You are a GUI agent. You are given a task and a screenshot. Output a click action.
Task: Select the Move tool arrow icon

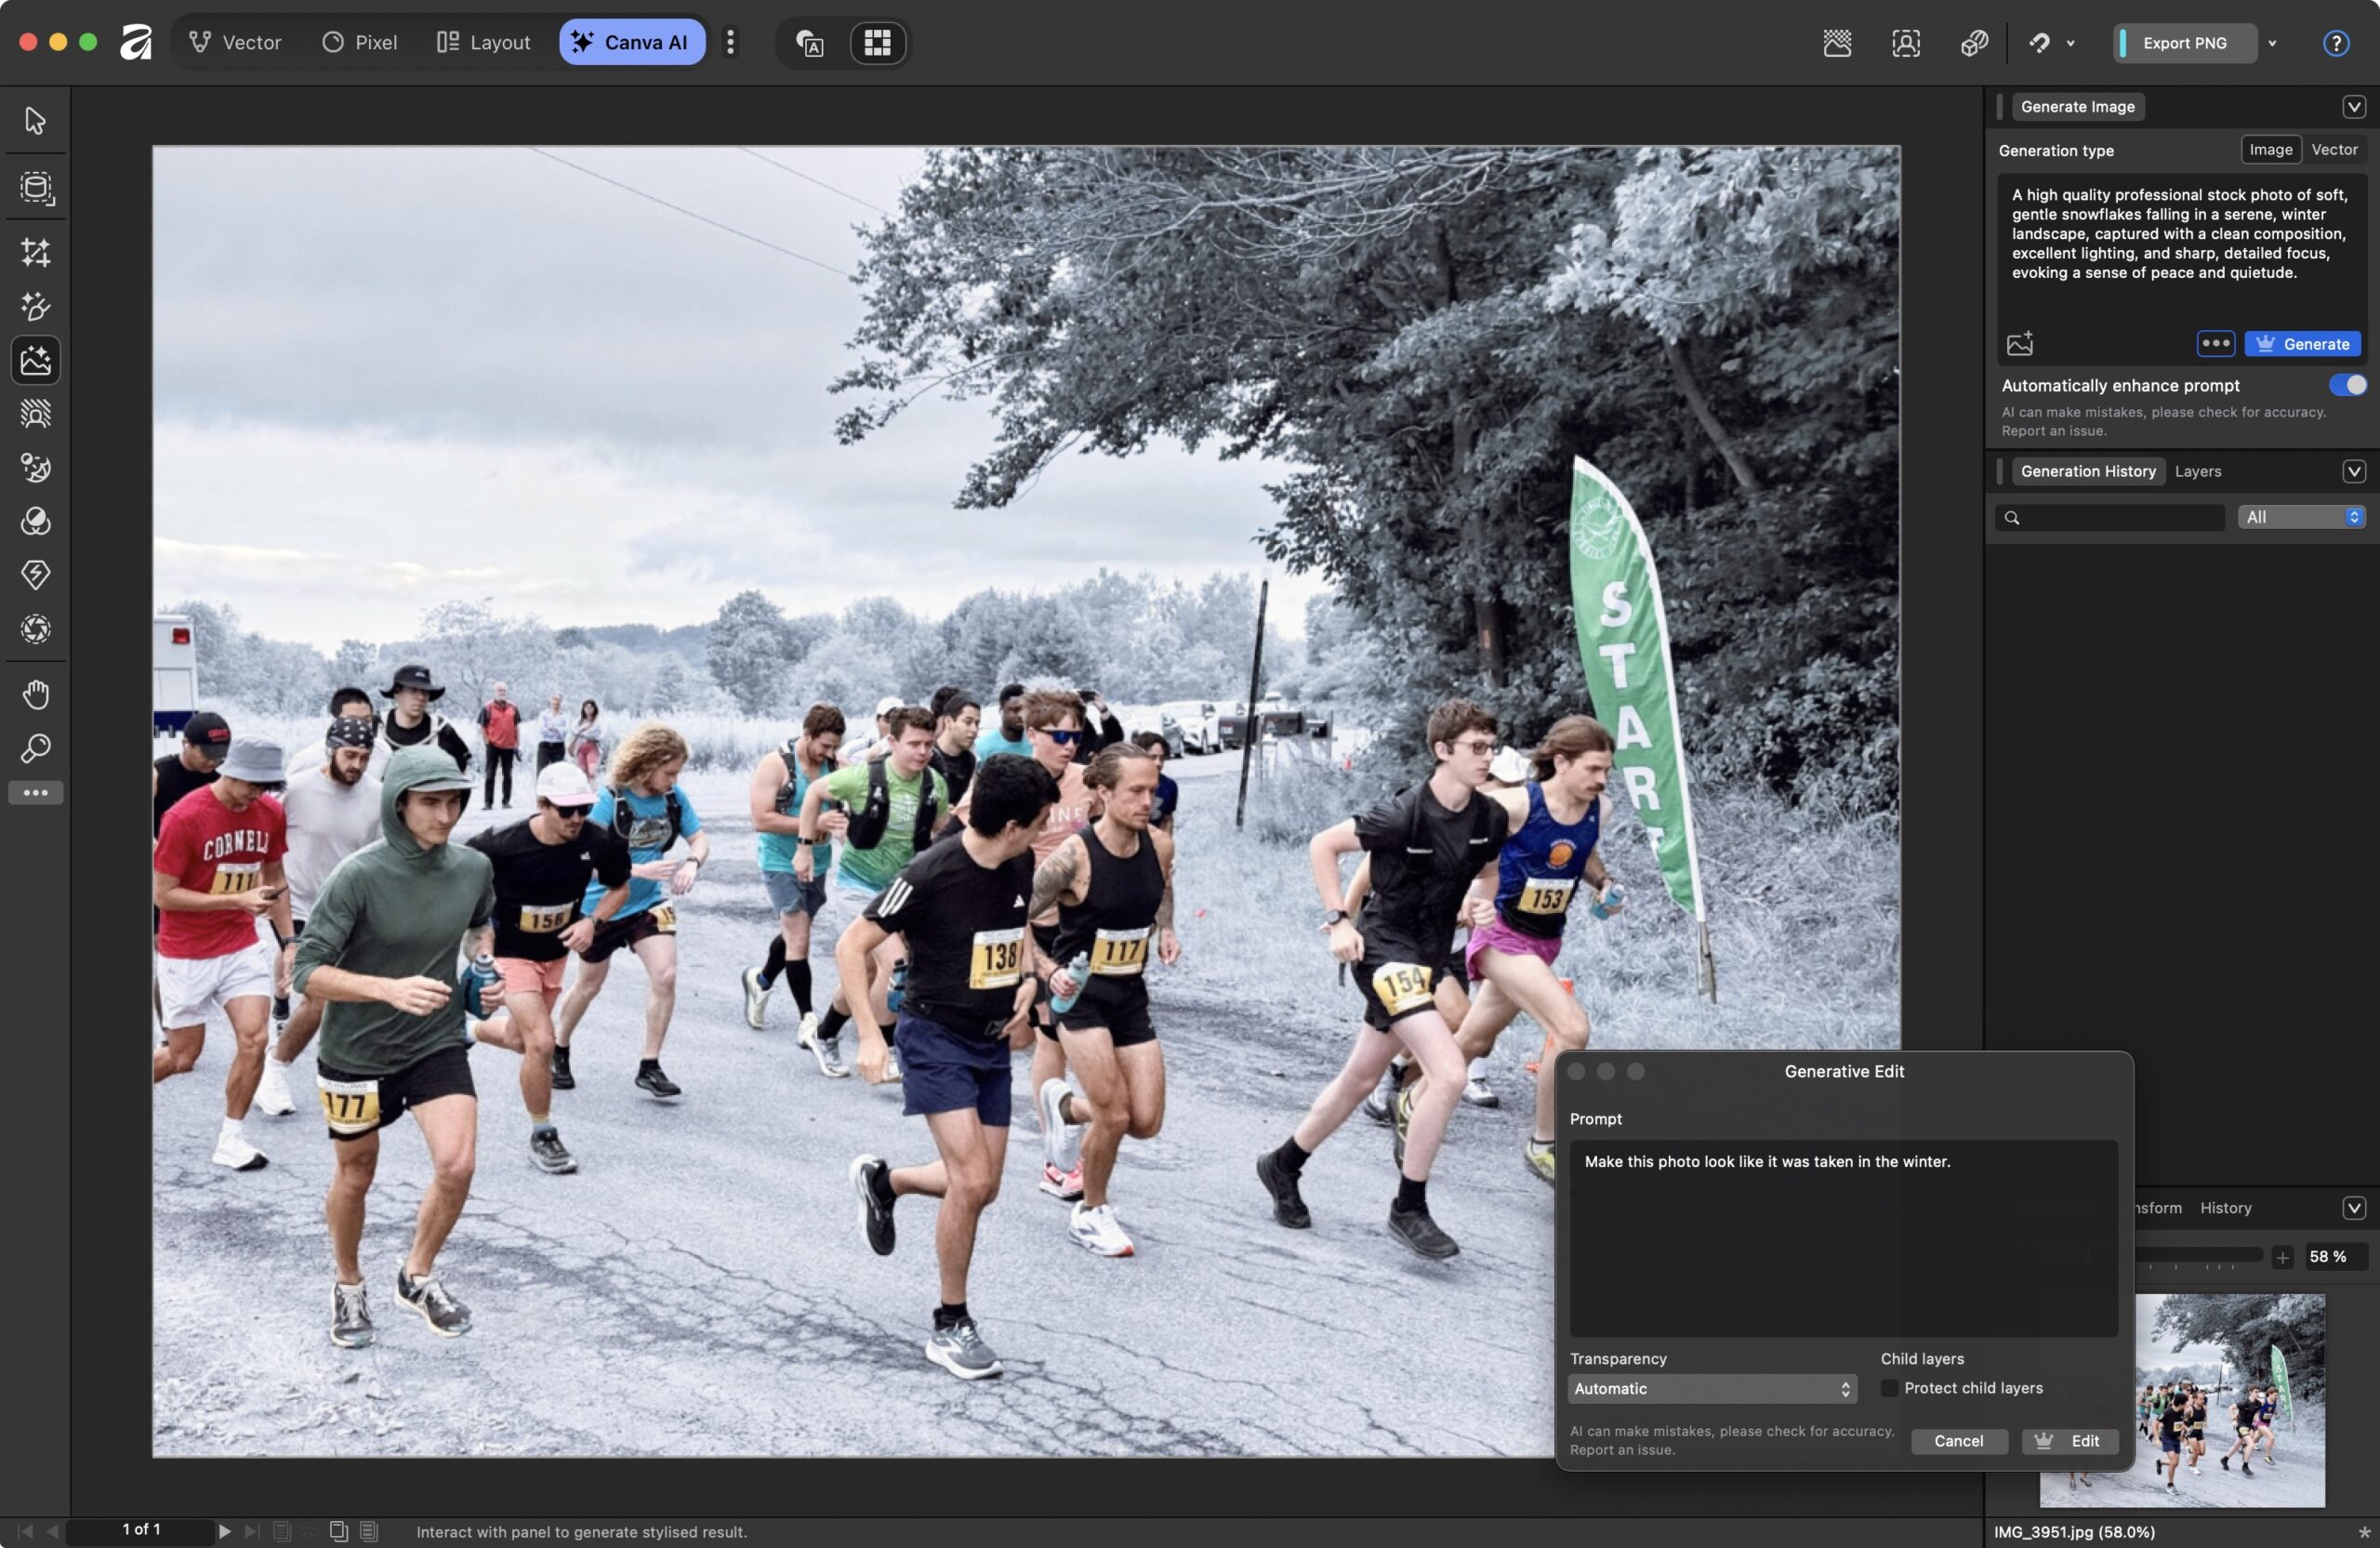pyautogui.click(x=35, y=120)
